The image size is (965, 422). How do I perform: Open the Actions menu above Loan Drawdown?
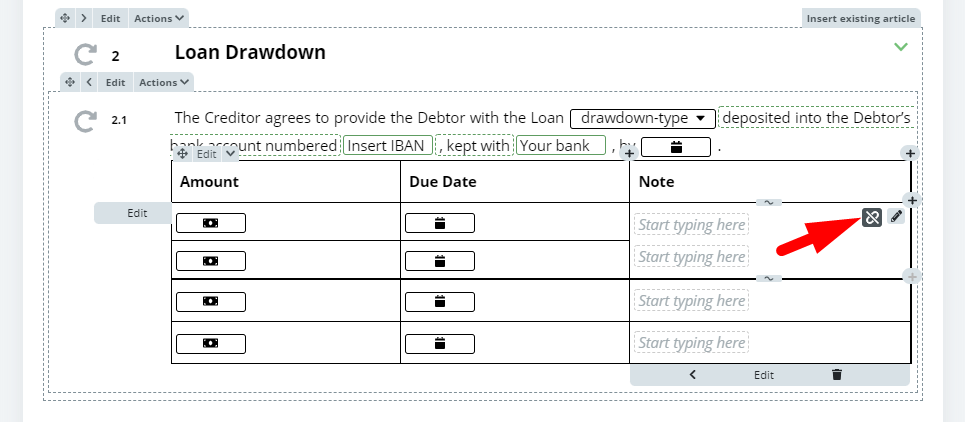[159, 18]
